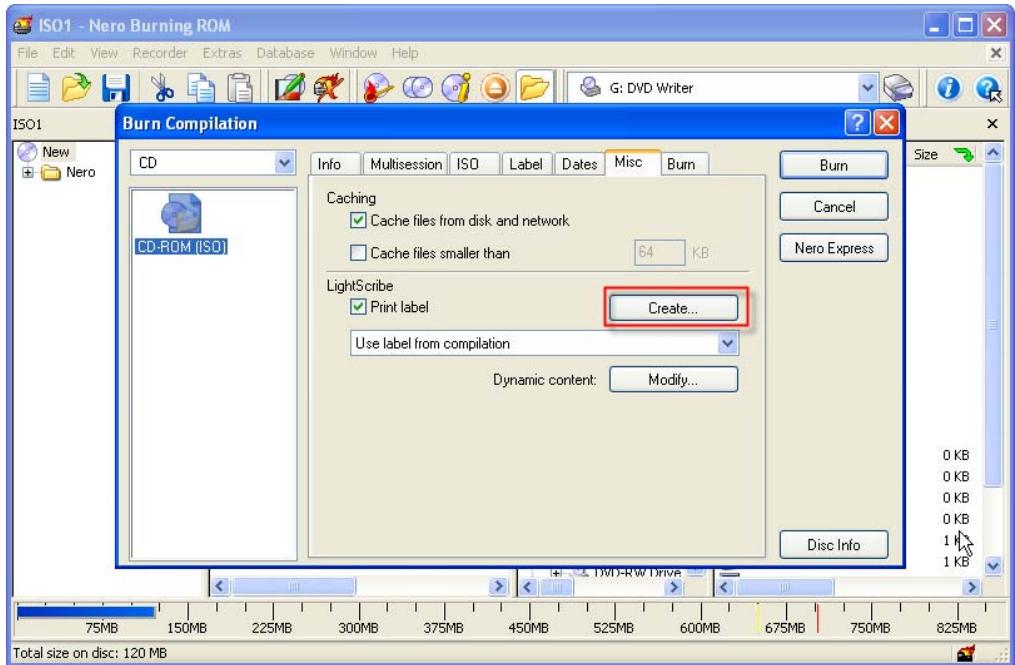Open the View menu
The height and width of the screenshot is (665, 1015).
point(104,53)
